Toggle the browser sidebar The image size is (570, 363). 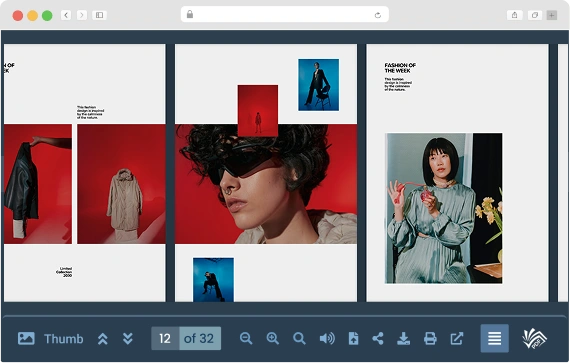(99, 15)
